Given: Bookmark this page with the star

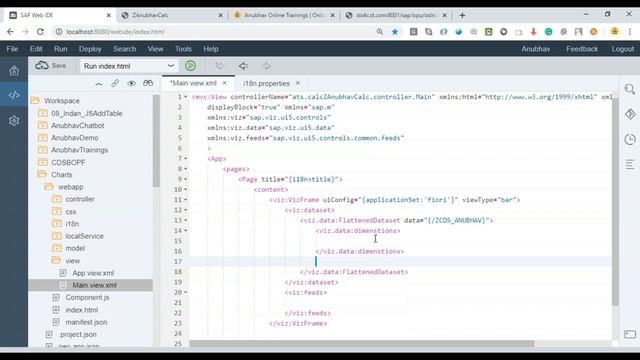Looking at the screenshot, I should point(395,31).
